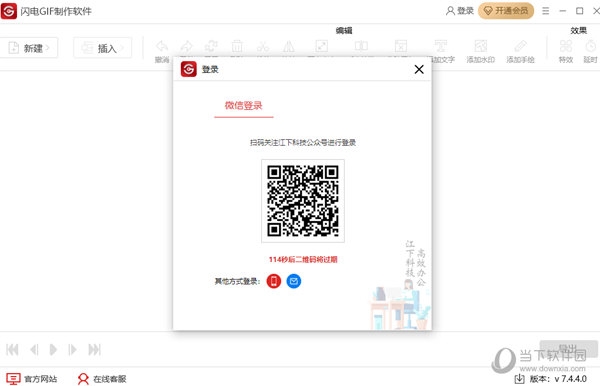Screen dimensions: 600x386
Task: Open the hamburger menu in title bar
Action: pyautogui.click(x=546, y=11)
